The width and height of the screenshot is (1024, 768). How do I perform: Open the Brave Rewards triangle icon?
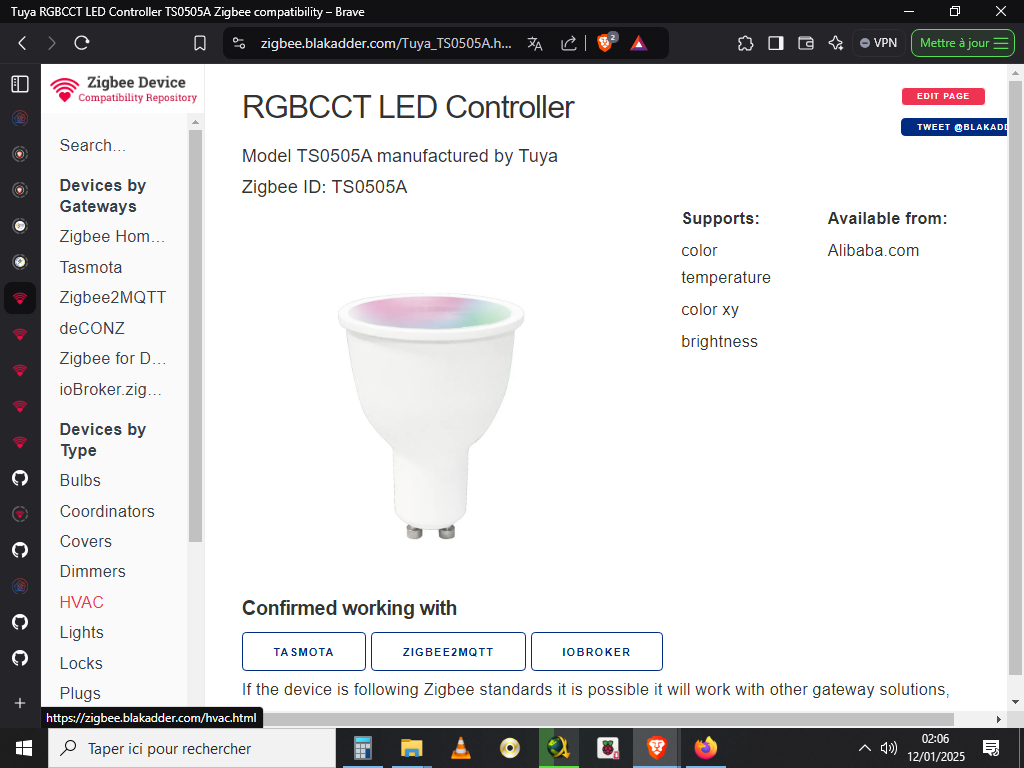coord(639,43)
